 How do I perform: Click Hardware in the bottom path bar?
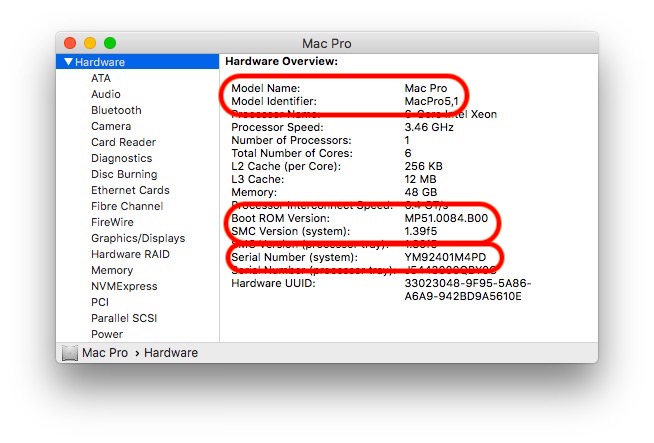(171, 352)
